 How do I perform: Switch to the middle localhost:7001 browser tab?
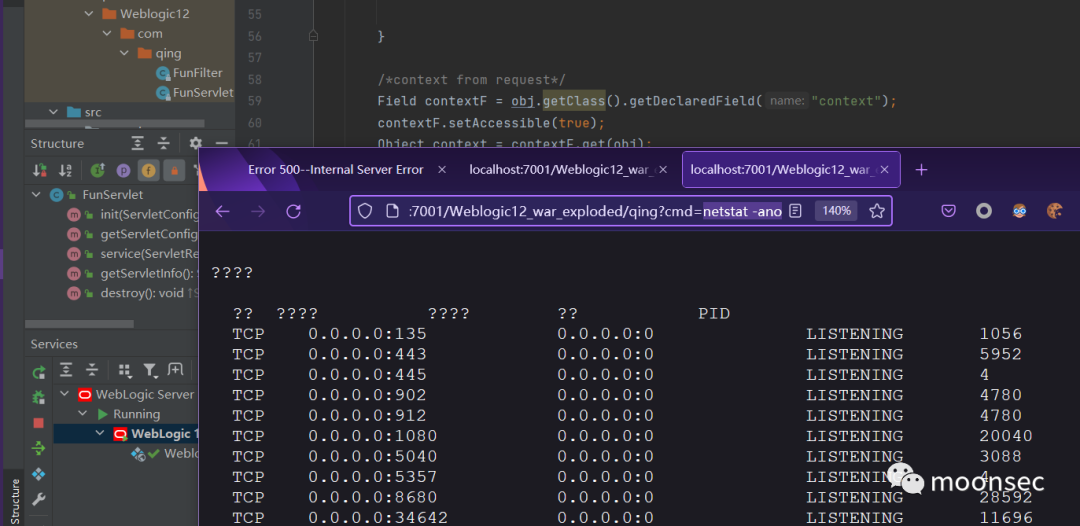point(559,169)
